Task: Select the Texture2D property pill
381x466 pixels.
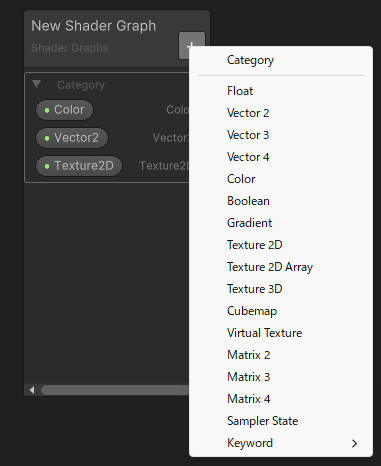Action: (79, 166)
